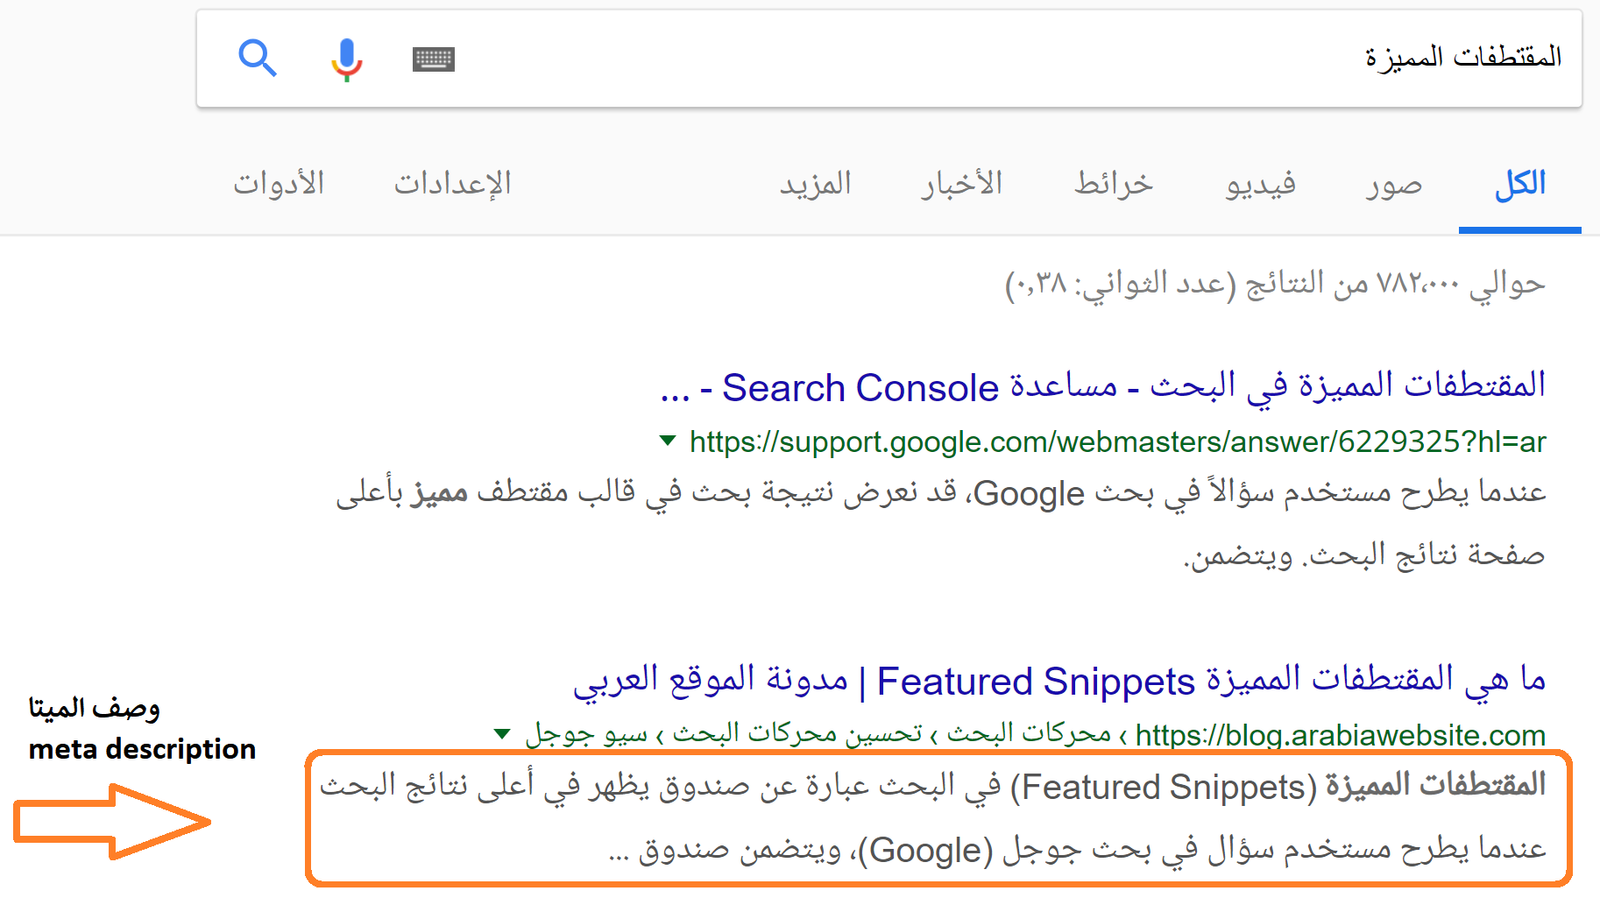Image resolution: width=1600 pixels, height=918 pixels.
Task: Open the الإعدادات (Settings) menu
Action: tap(452, 184)
